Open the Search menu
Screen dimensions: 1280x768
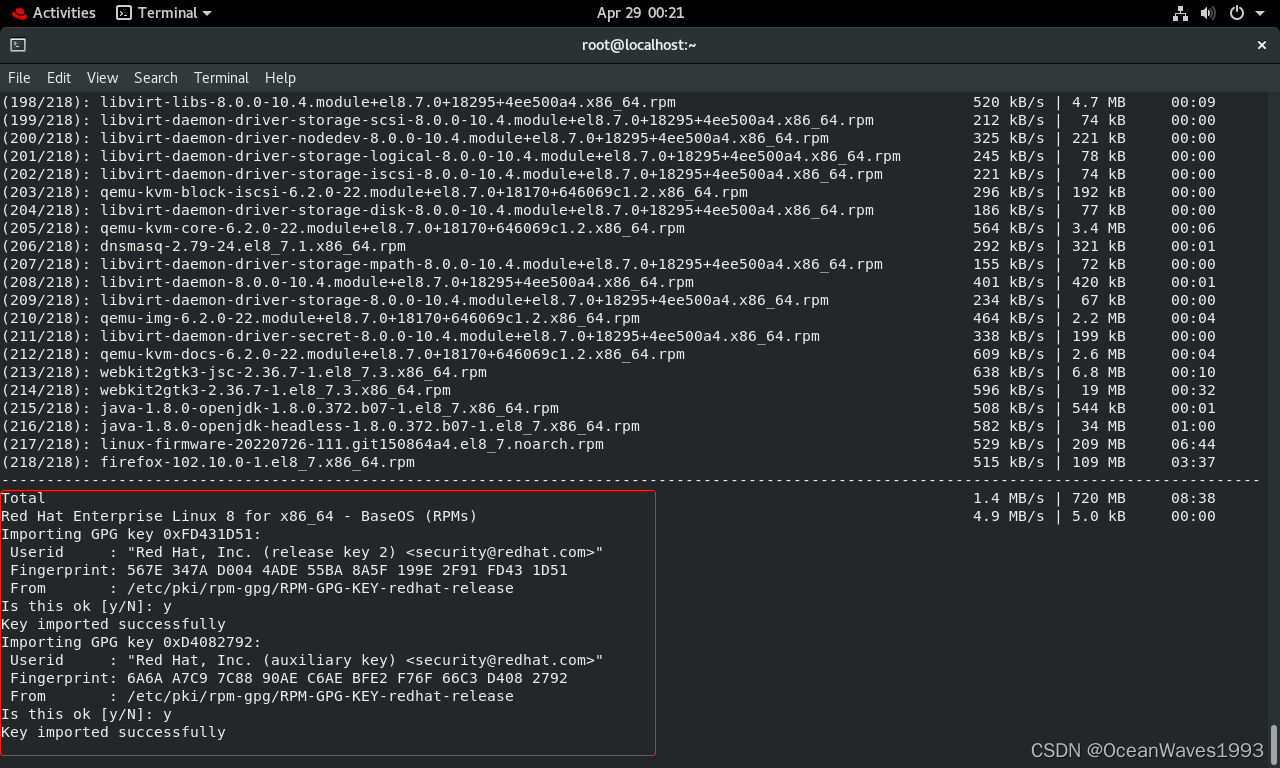156,78
